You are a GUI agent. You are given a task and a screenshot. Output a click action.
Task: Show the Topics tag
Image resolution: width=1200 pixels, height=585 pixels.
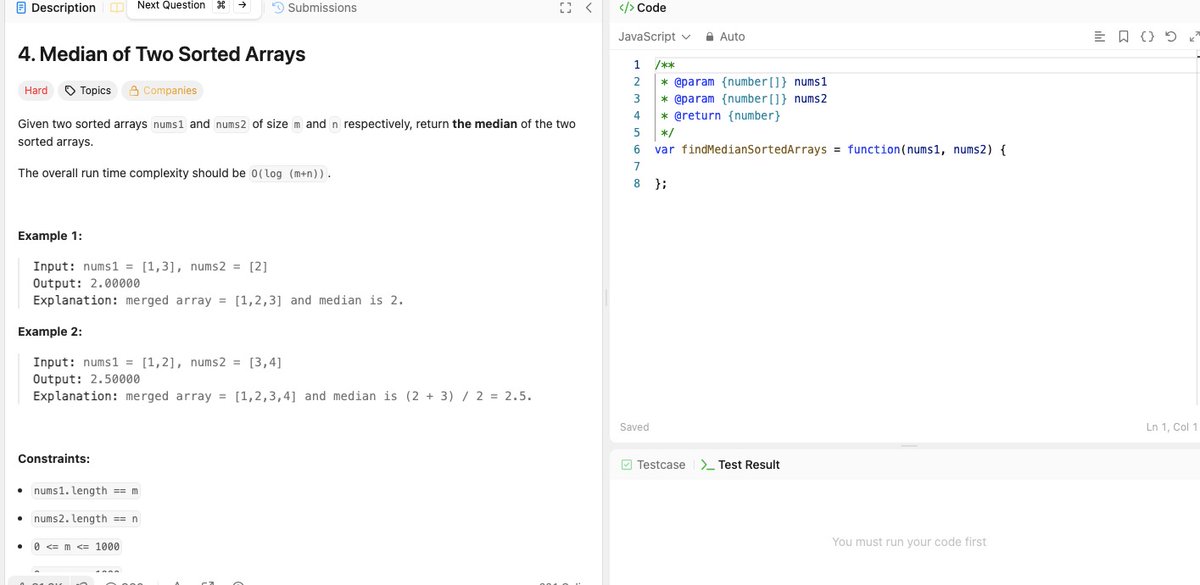click(87, 91)
